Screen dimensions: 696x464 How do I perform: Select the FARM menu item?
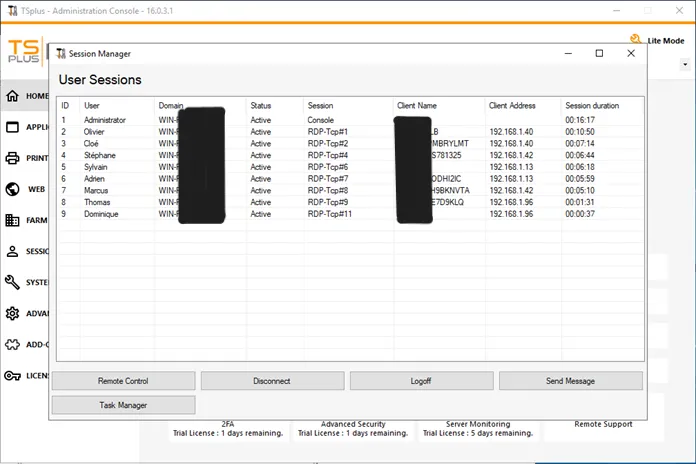(37, 220)
